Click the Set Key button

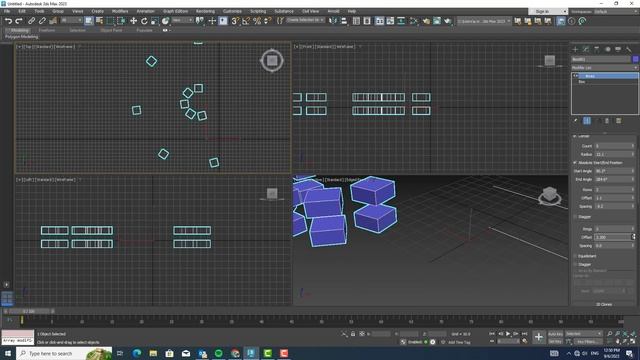coord(555,341)
